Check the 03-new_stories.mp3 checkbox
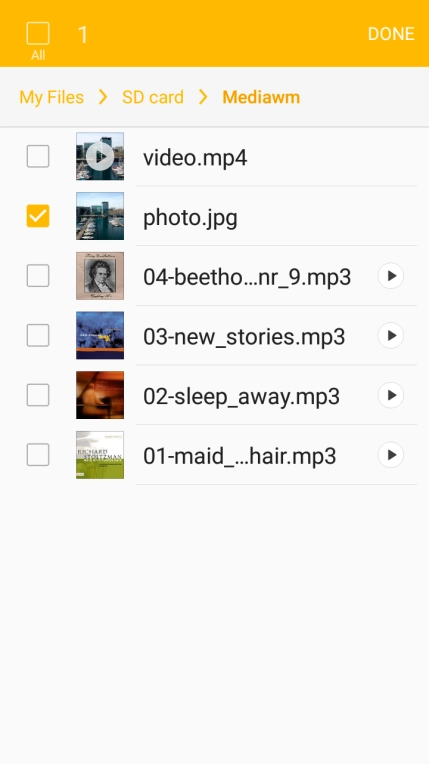This screenshot has width=429, height=764. 38,335
